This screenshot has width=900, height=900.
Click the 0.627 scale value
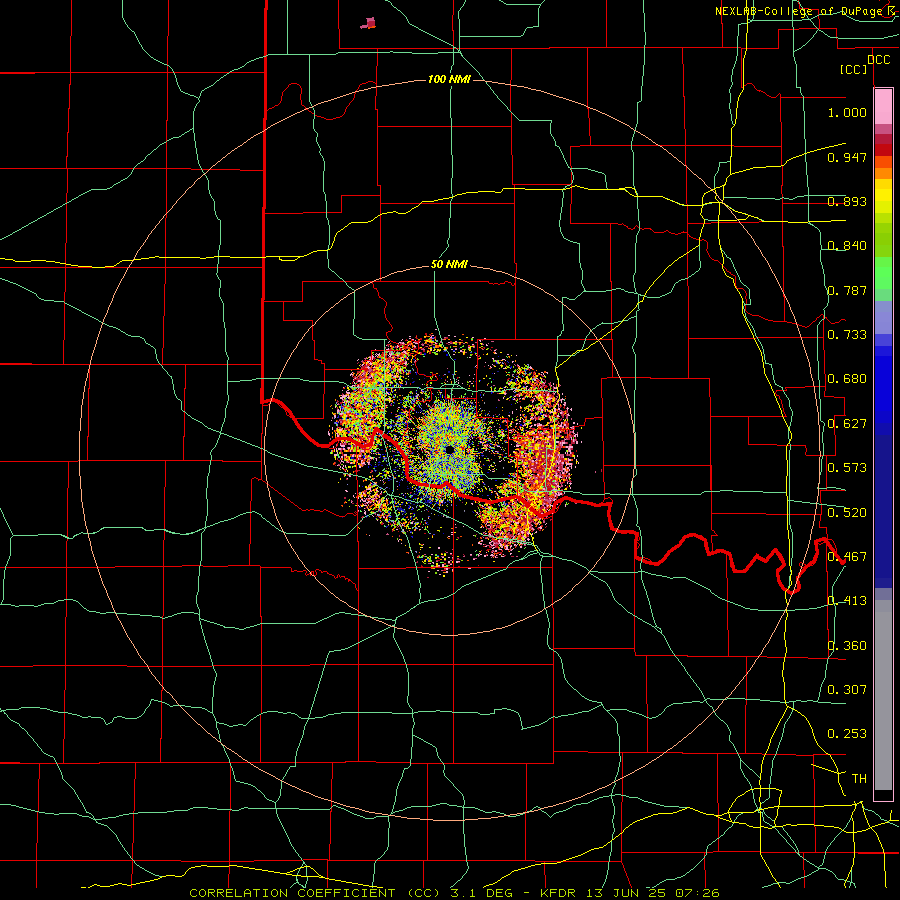click(x=847, y=424)
